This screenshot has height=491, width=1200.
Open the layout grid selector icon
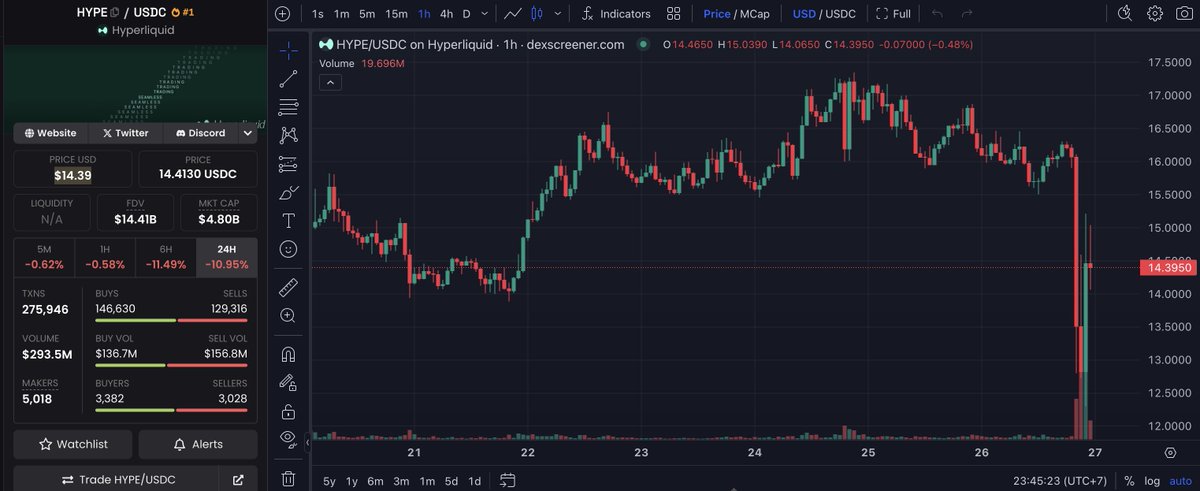click(674, 14)
